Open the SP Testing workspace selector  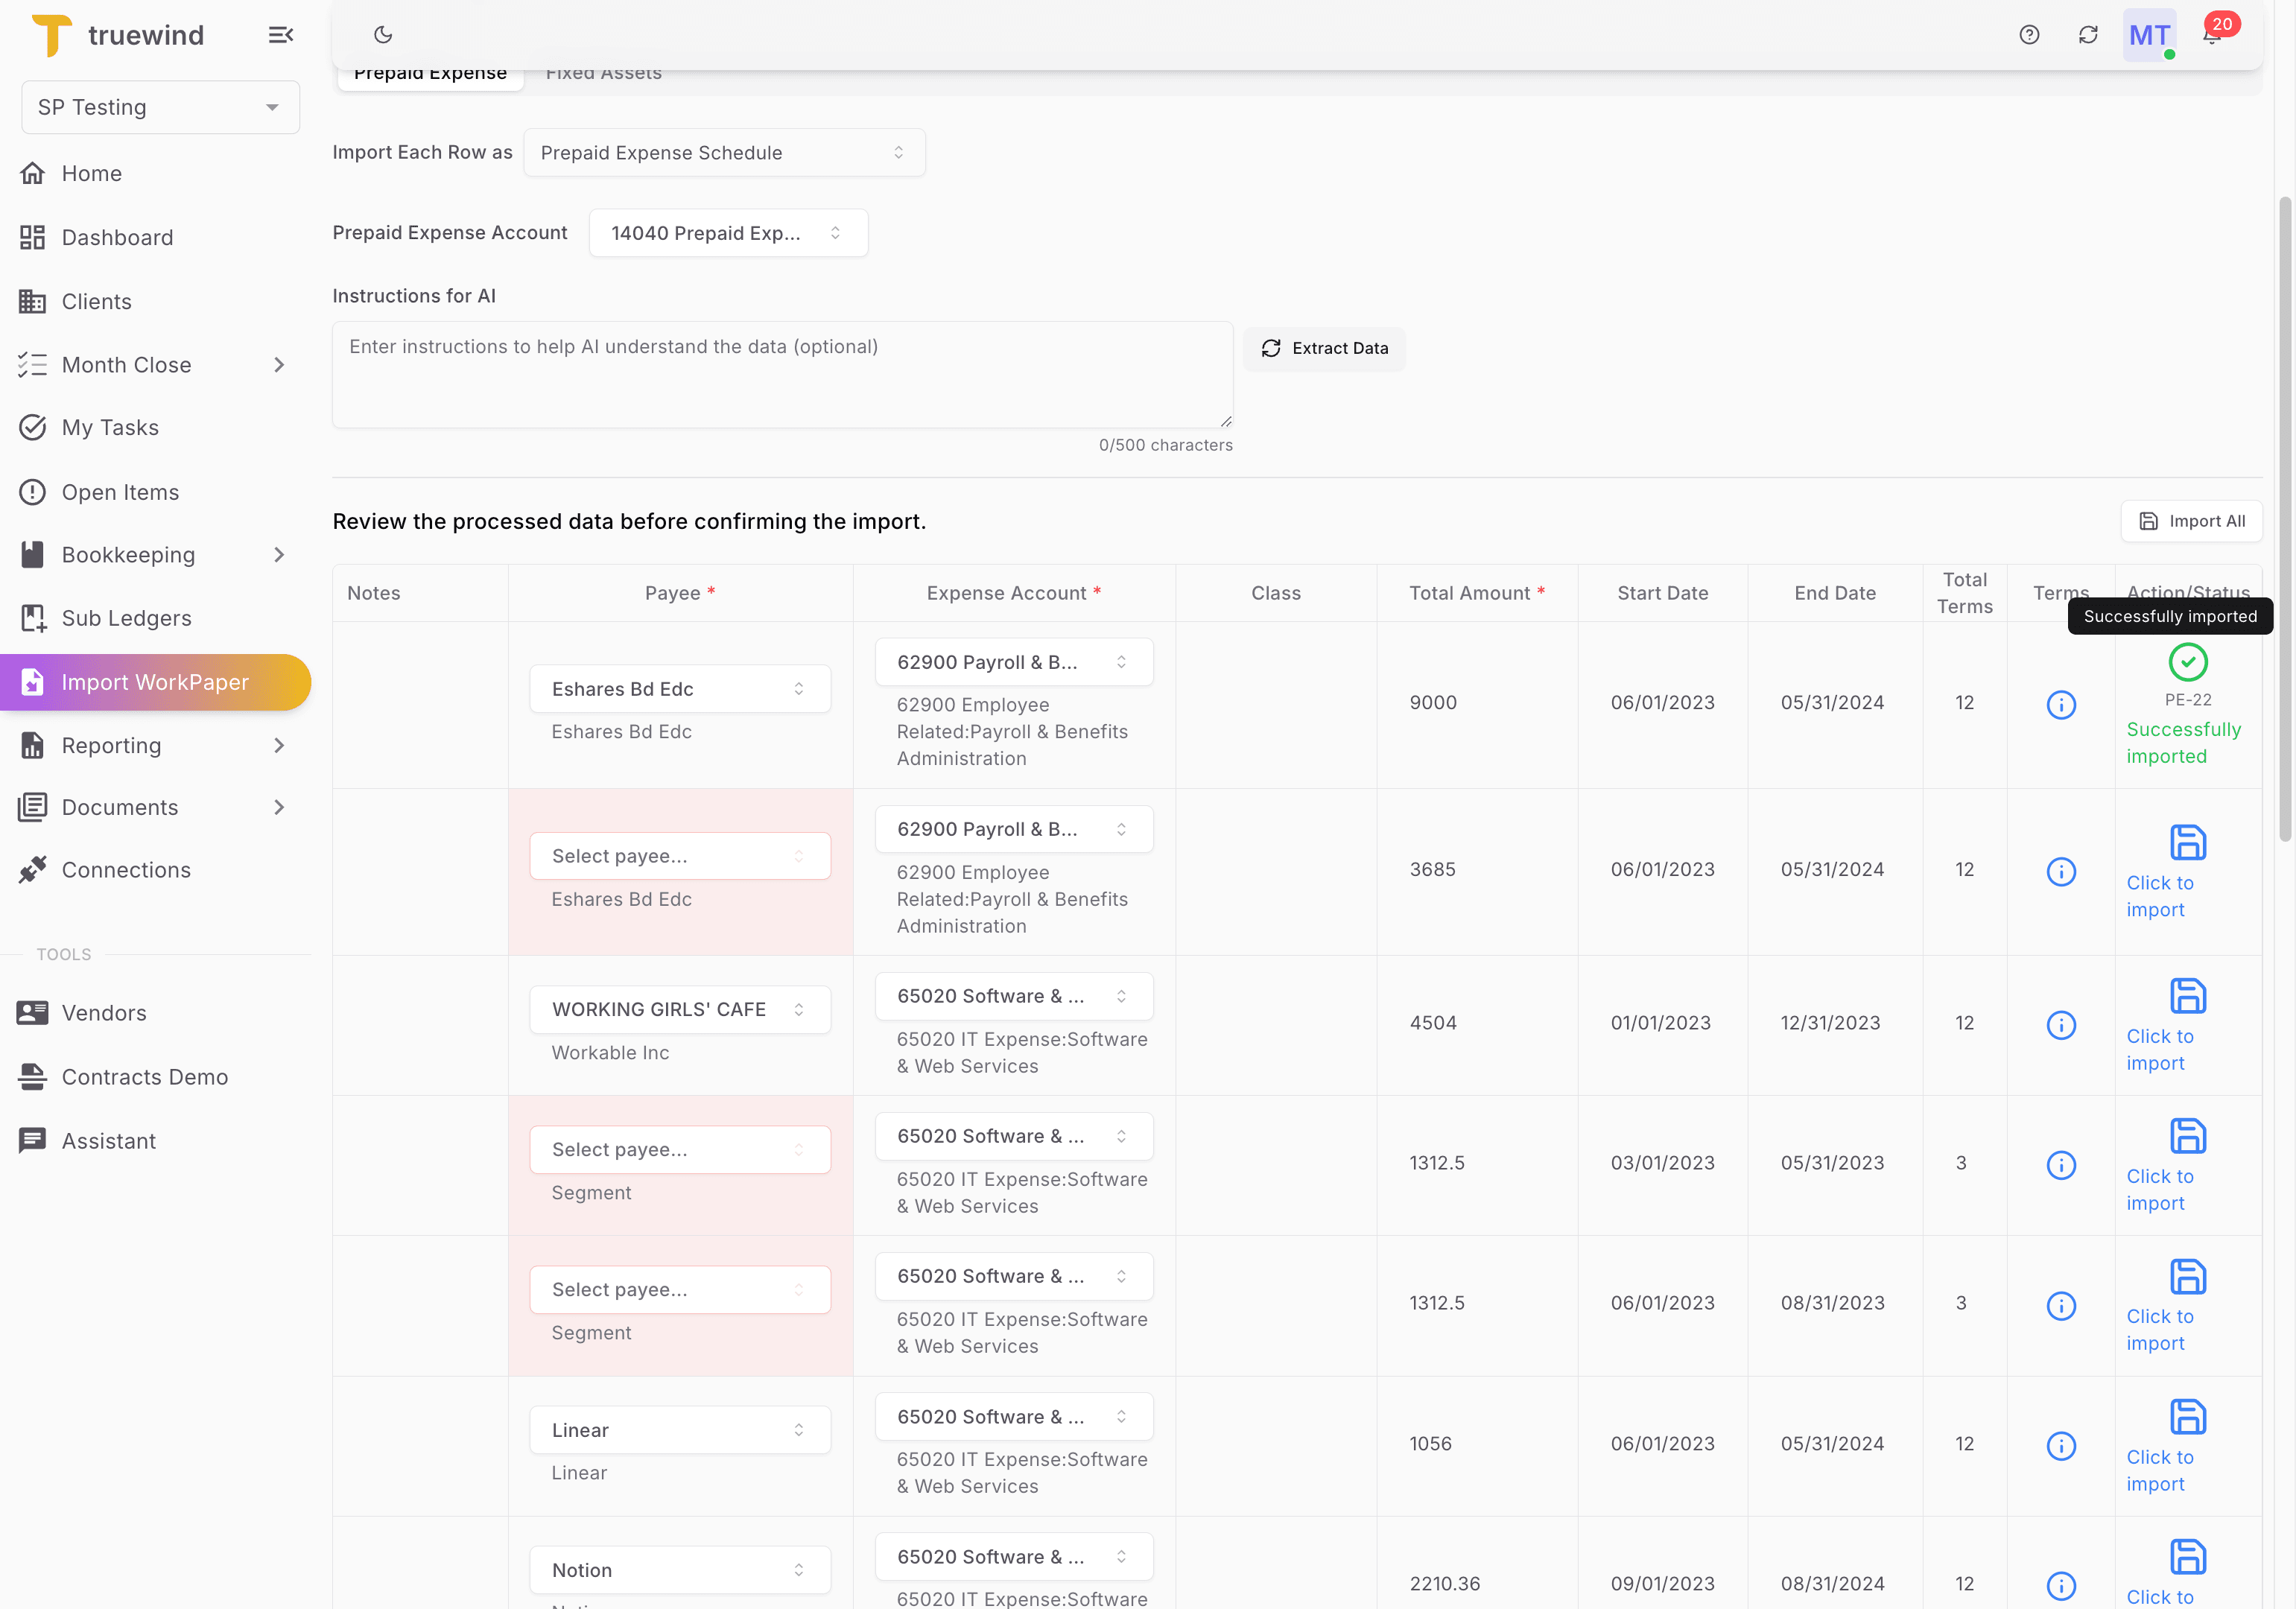click(x=159, y=107)
